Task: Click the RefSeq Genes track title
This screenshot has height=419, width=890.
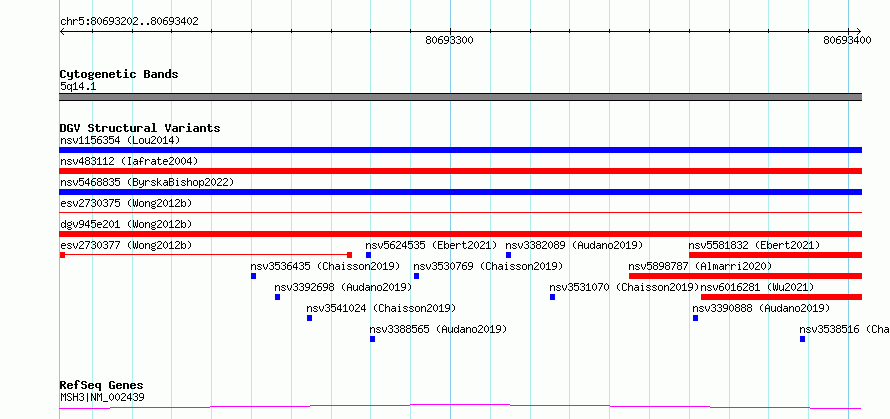Action: pyautogui.click(x=101, y=386)
